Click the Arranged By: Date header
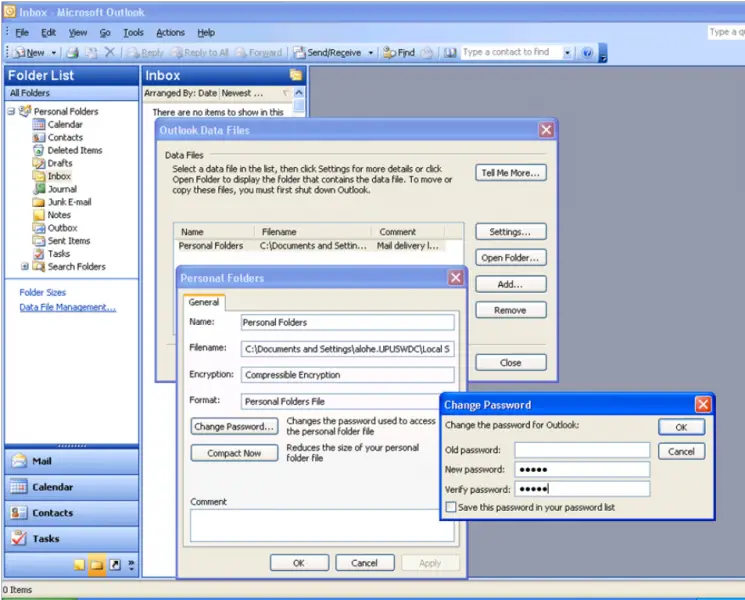Screen dimensions: 745x600 (x=181, y=93)
